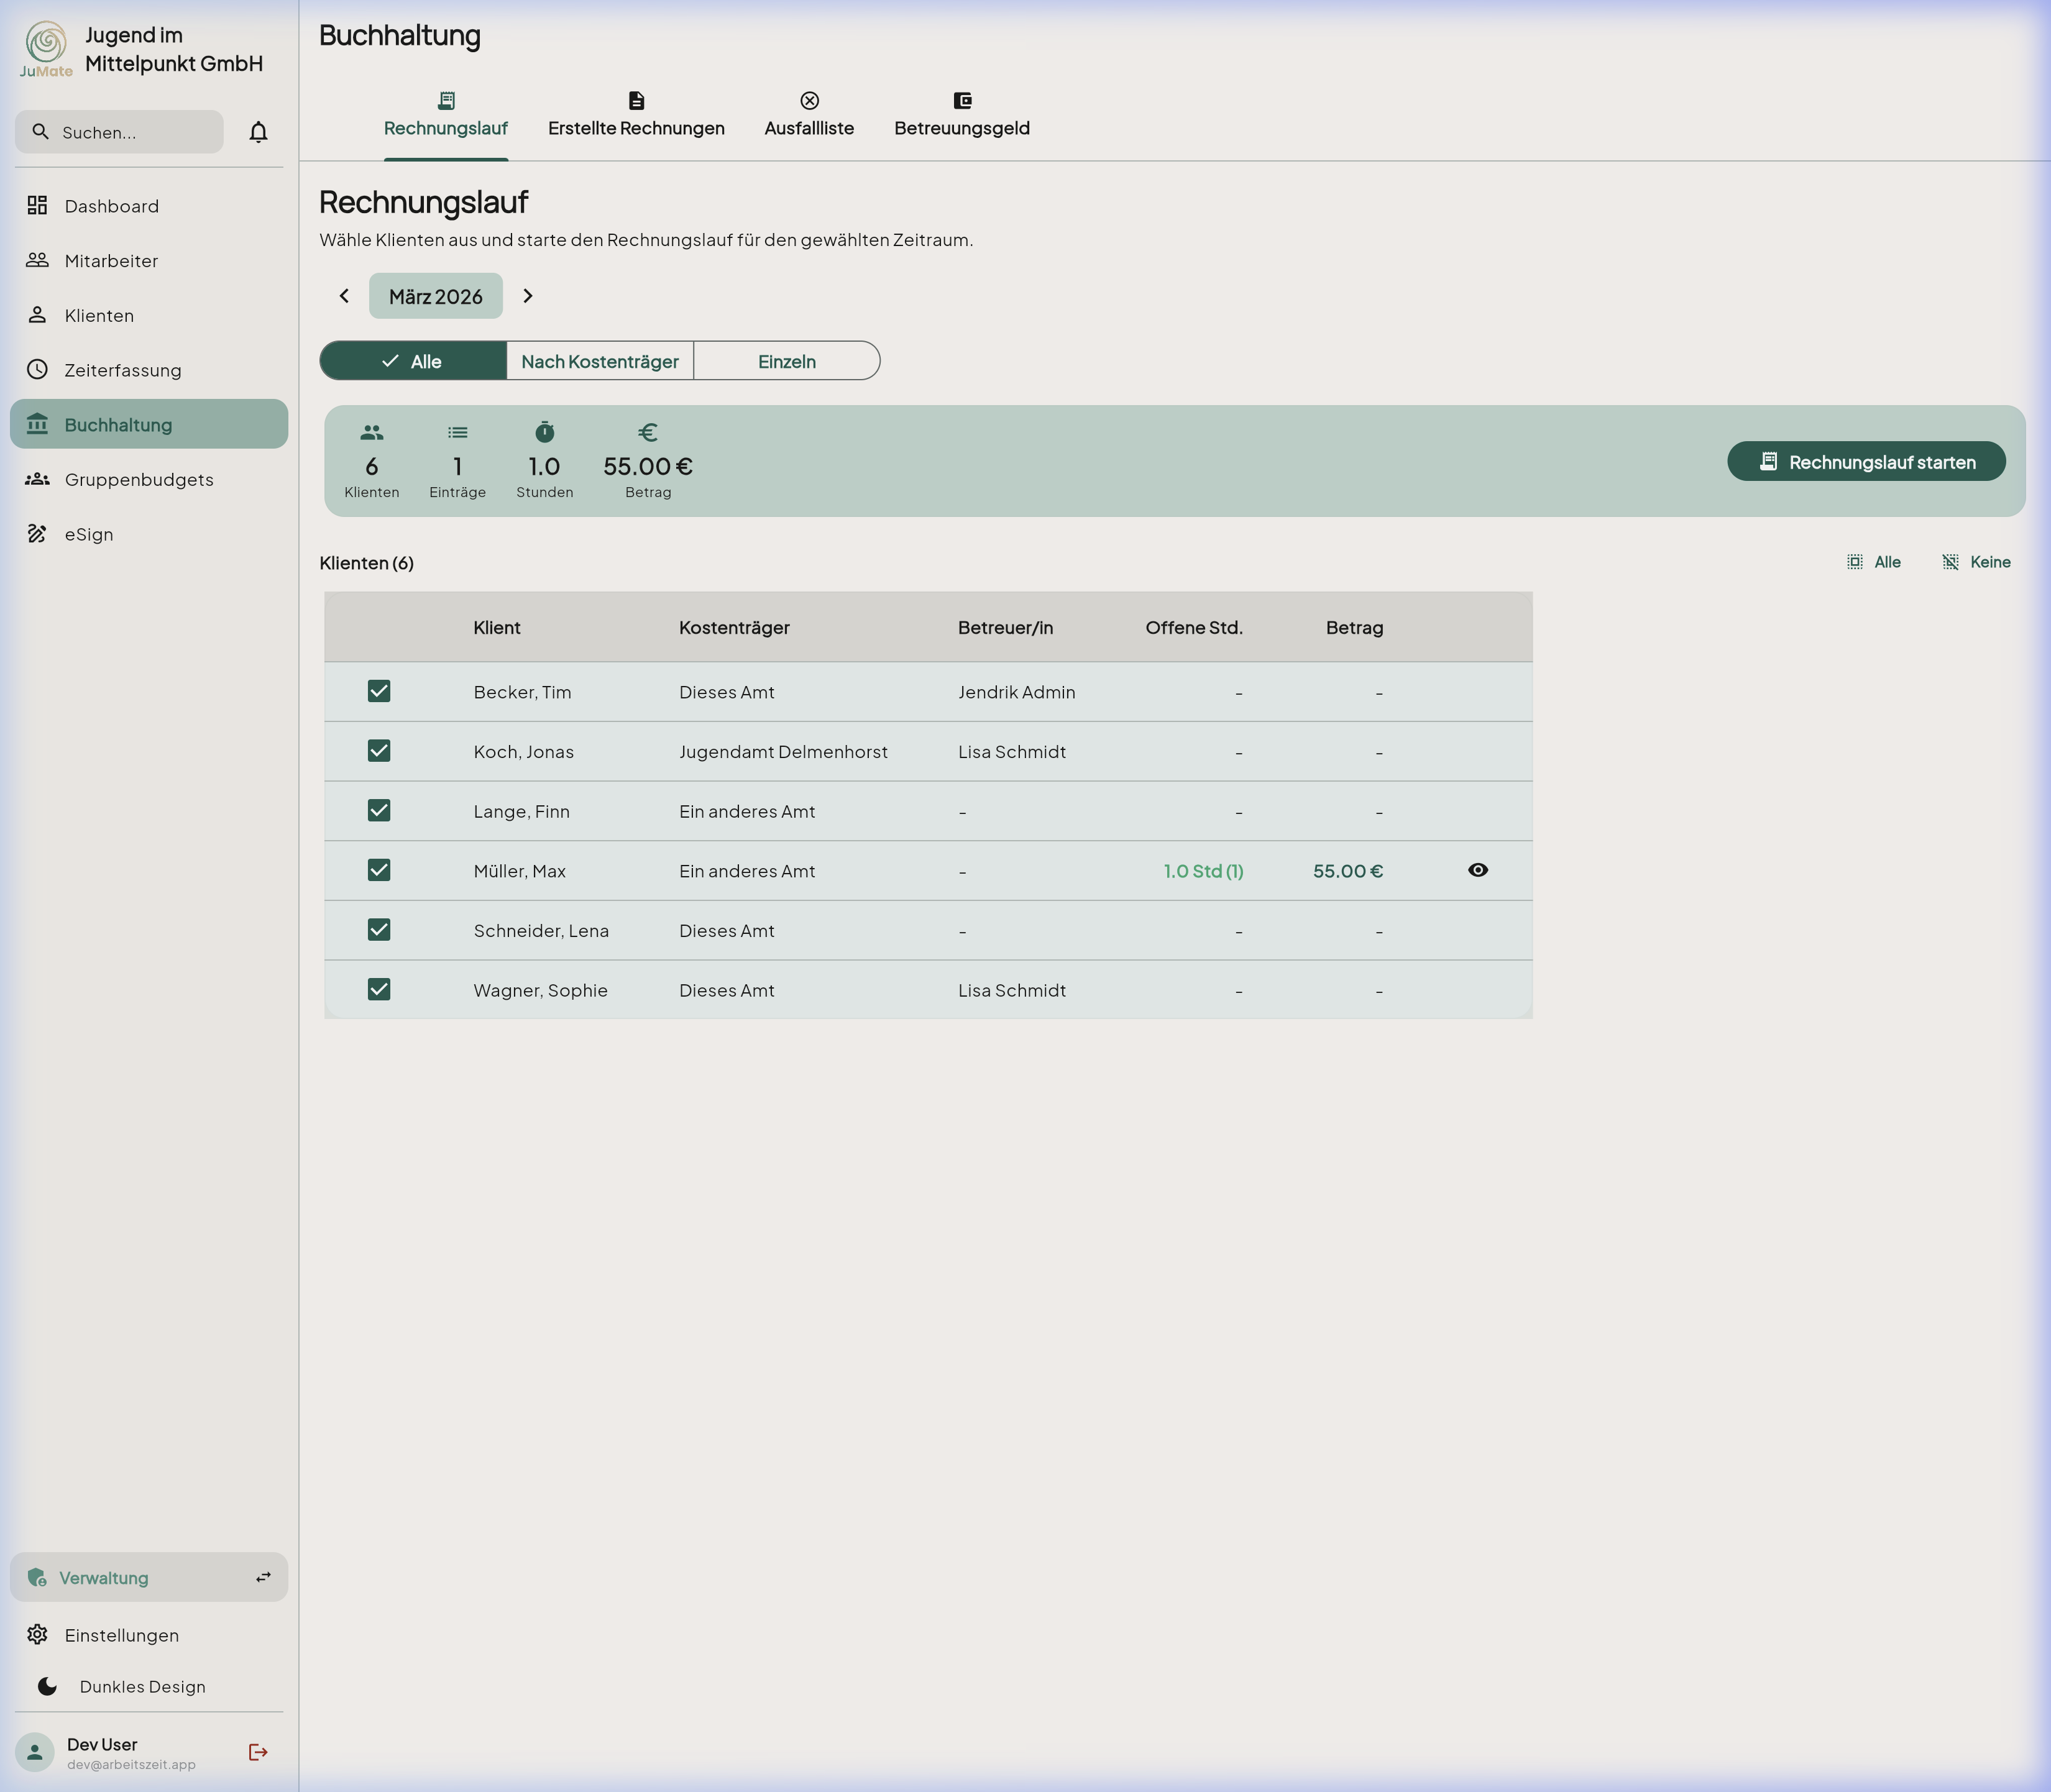Click Keine to deselect all clients
Screen dimensions: 2051x1792
point(1976,562)
